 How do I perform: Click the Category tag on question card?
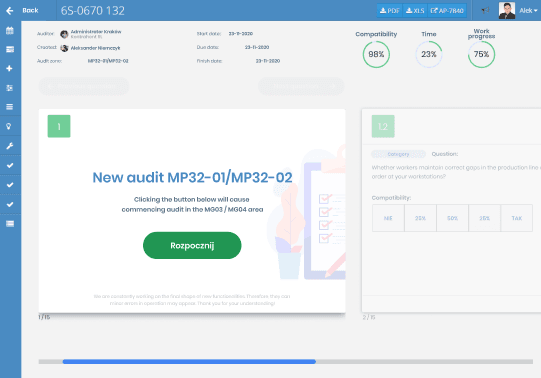pyautogui.click(x=398, y=154)
